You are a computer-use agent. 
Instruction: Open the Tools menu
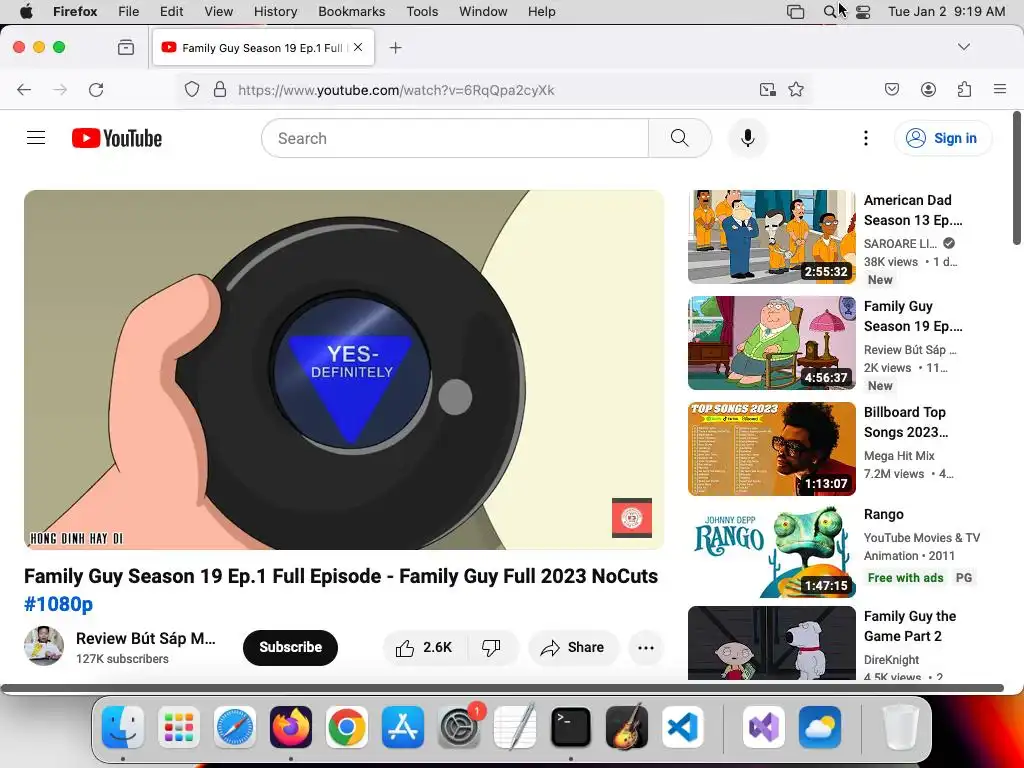[423, 12]
